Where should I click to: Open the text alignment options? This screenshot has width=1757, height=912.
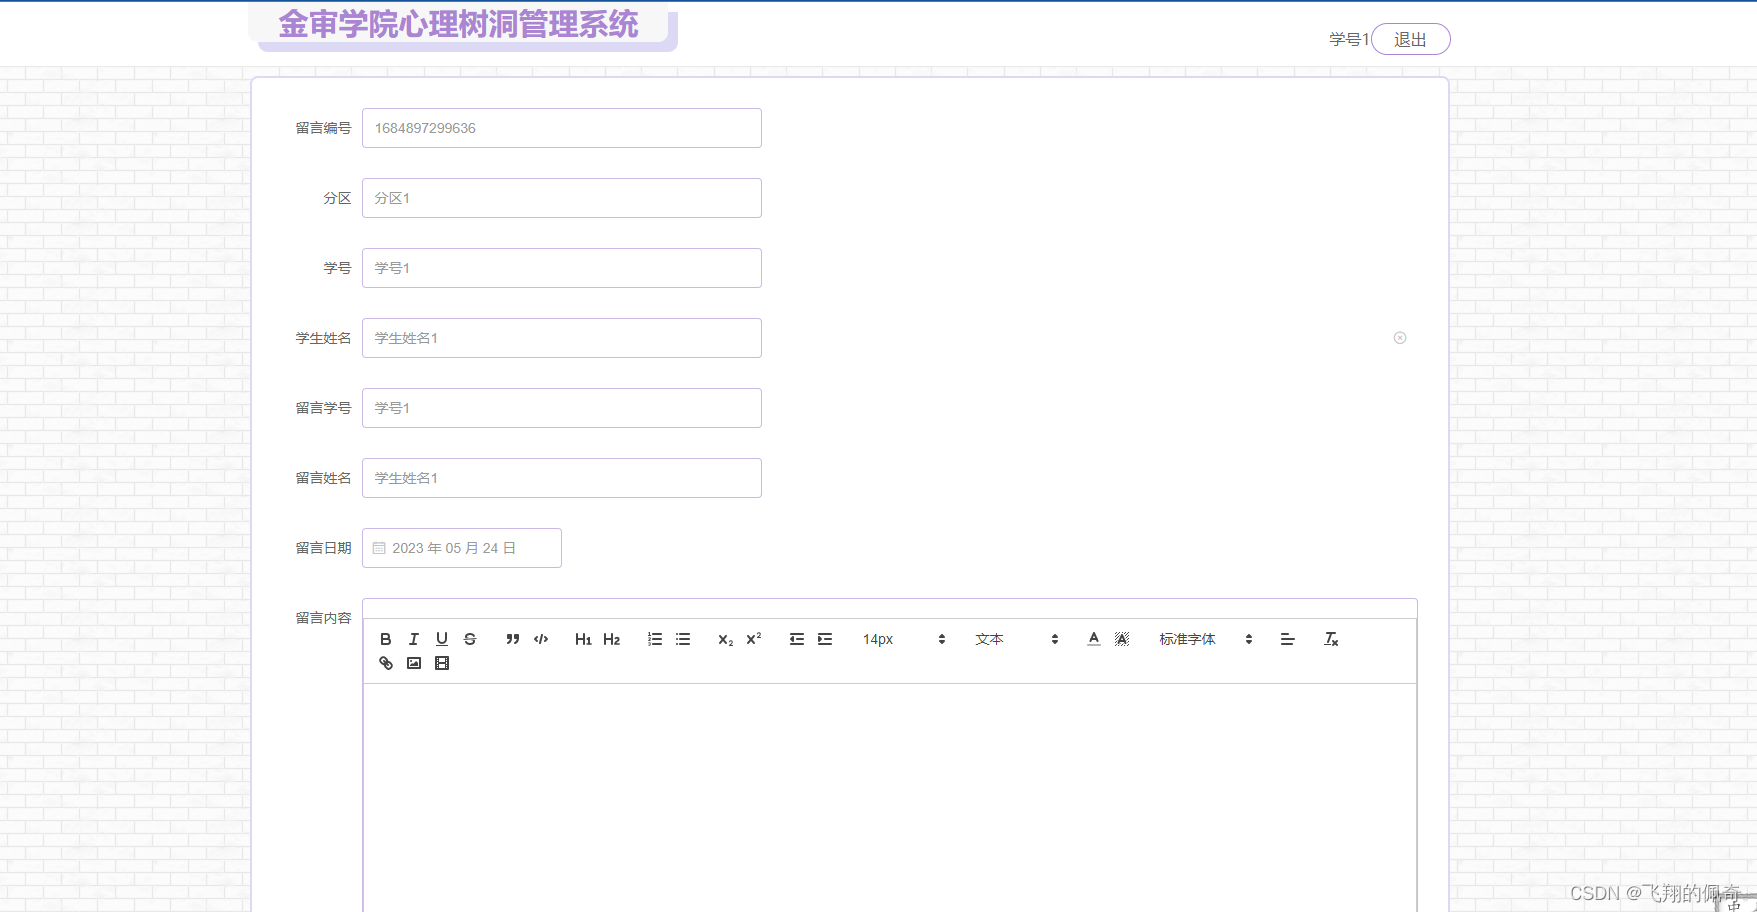click(1288, 639)
